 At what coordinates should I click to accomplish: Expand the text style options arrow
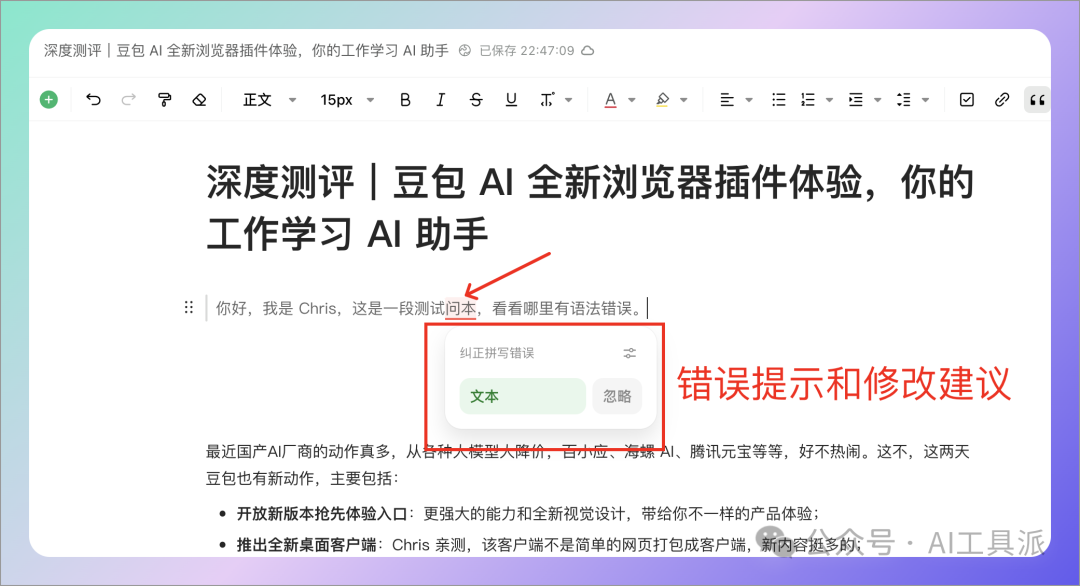569,100
